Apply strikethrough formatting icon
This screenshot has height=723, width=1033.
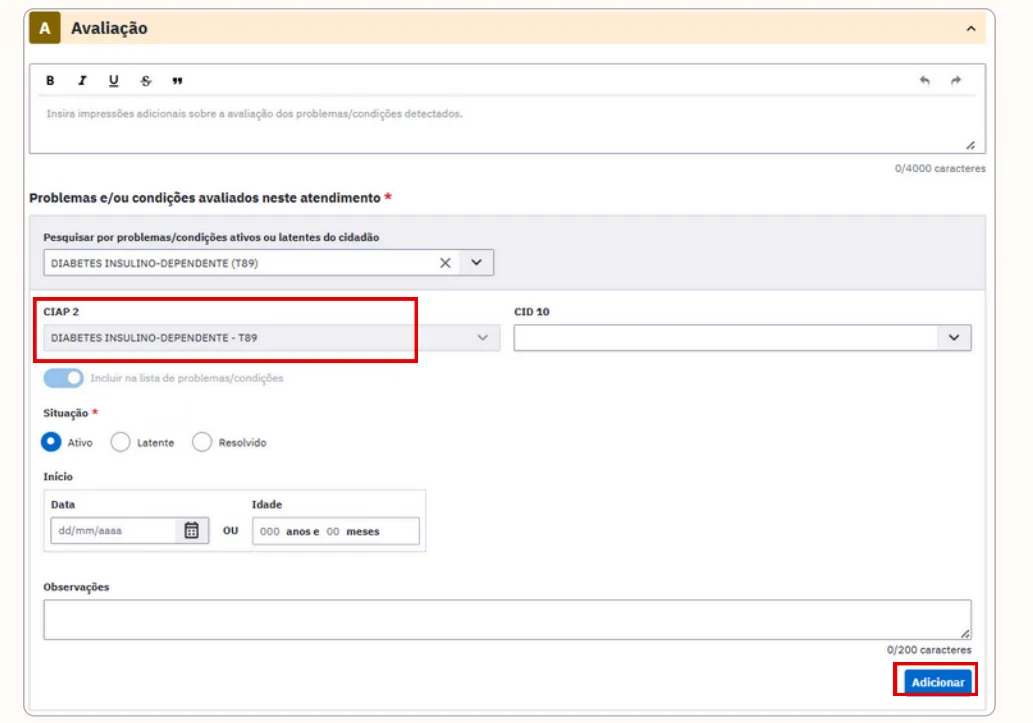[146, 80]
